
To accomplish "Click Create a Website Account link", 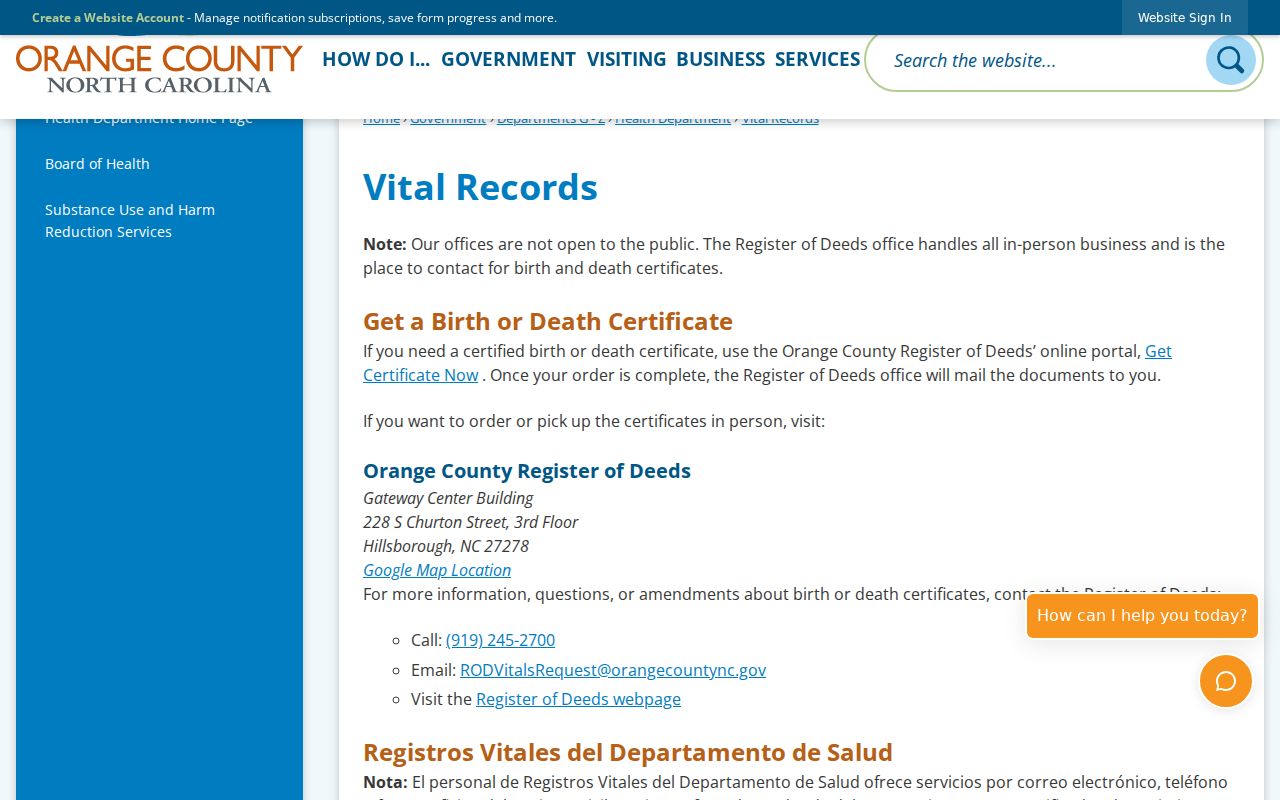I will click(x=108, y=17).
